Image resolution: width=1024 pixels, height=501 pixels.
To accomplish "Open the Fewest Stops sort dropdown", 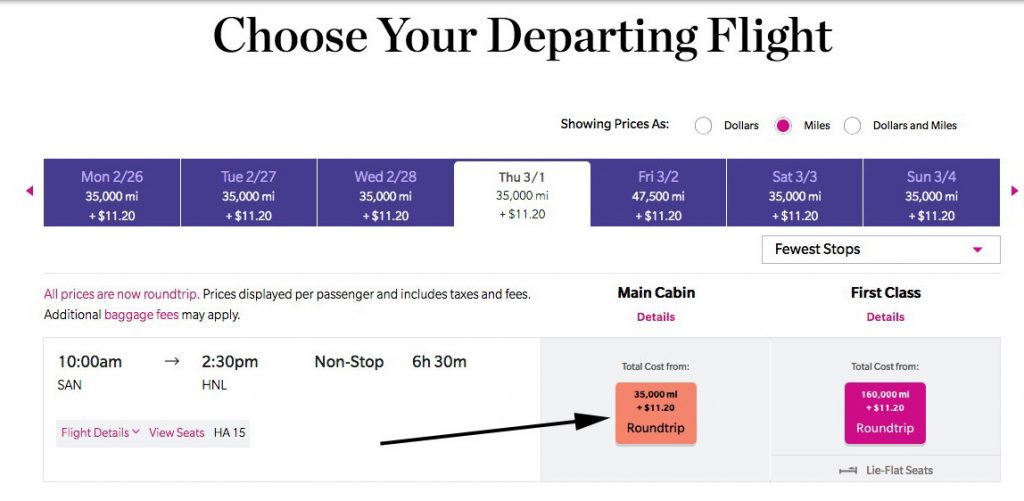I will coord(880,250).
